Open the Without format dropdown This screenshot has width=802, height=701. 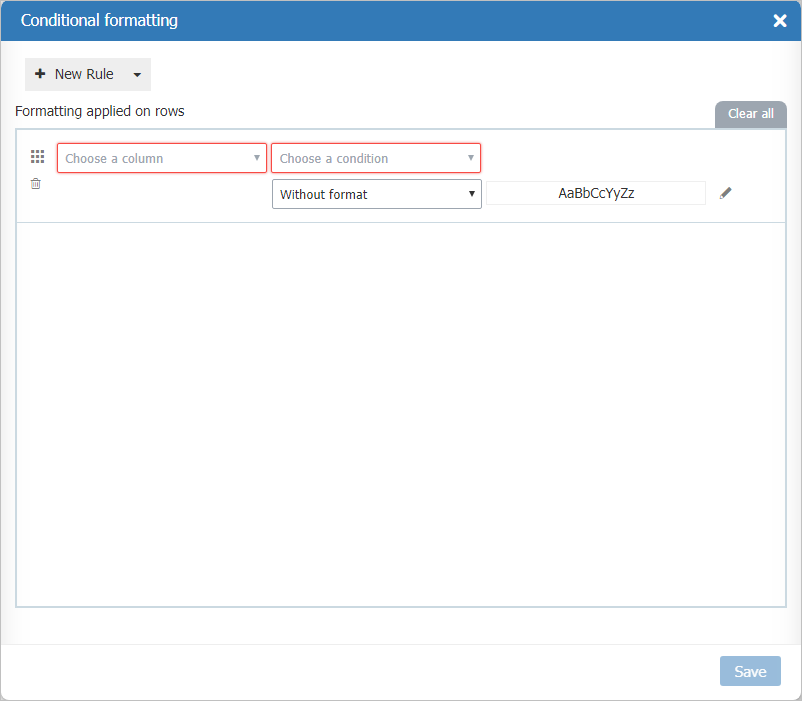tap(368, 194)
